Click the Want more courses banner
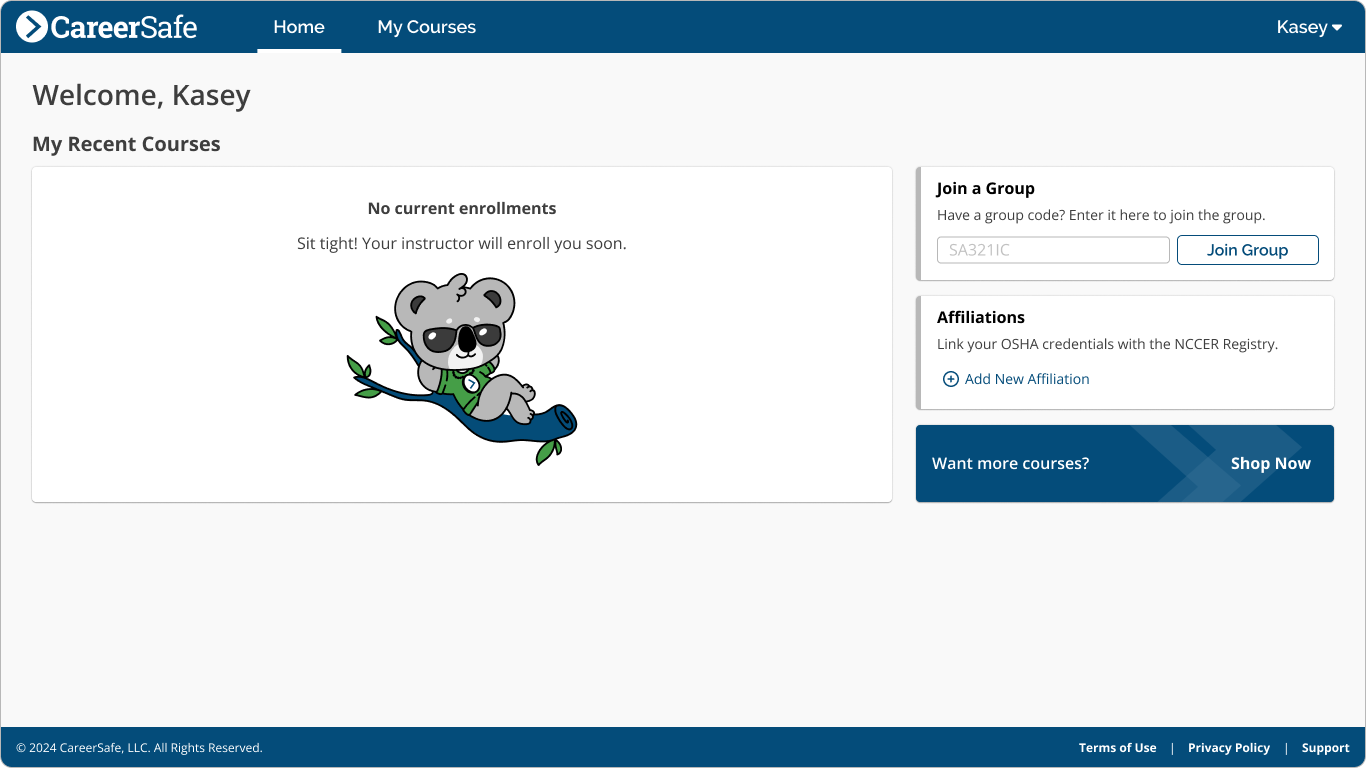1366x768 pixels. click(x=1011, y=463)
